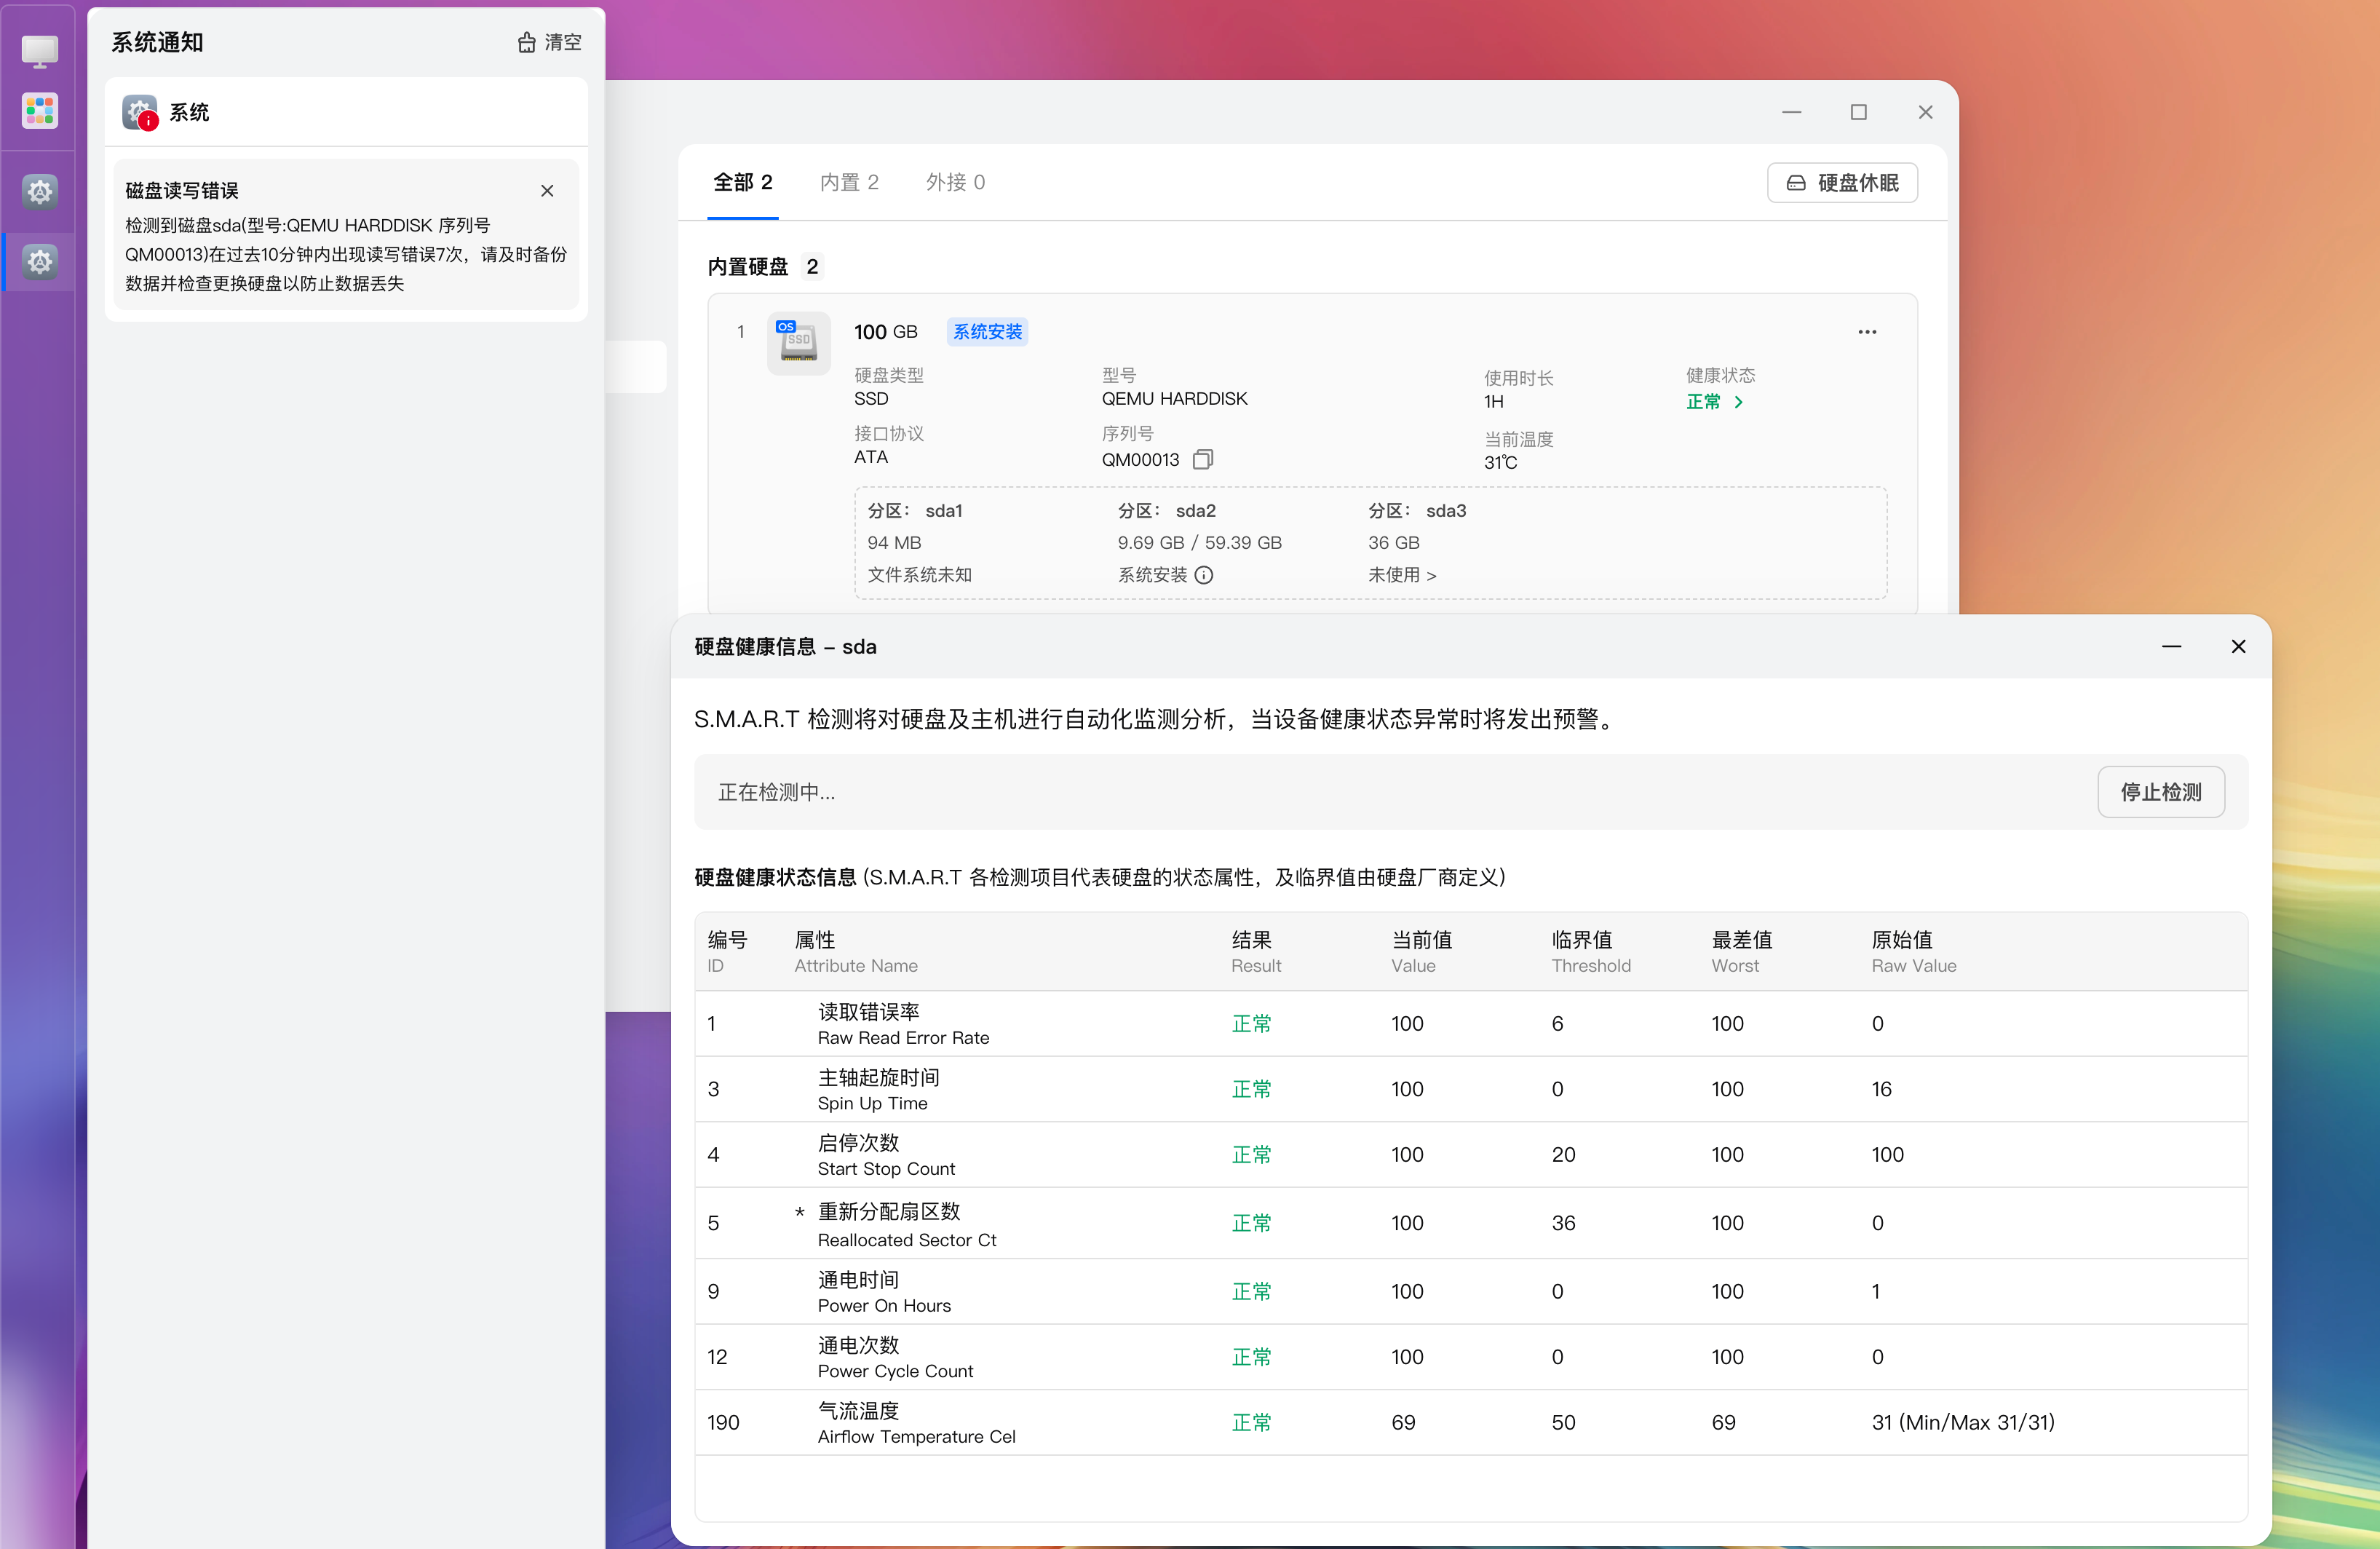Open the three-dot menu for disk 1
This screenshot has height=1549, width=2380.
click(x=1866, y=332)
